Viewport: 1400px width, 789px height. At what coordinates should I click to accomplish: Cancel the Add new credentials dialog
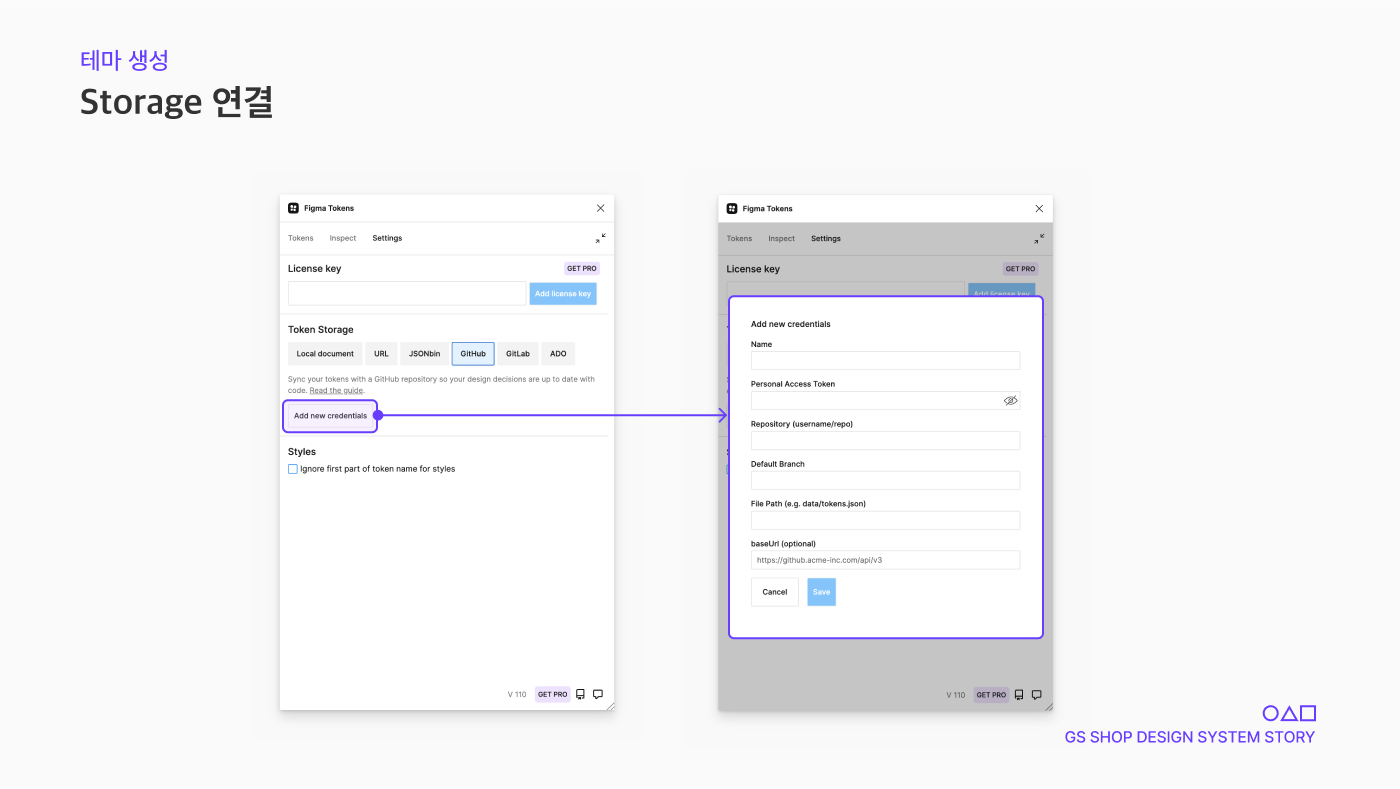pos(775,592)
